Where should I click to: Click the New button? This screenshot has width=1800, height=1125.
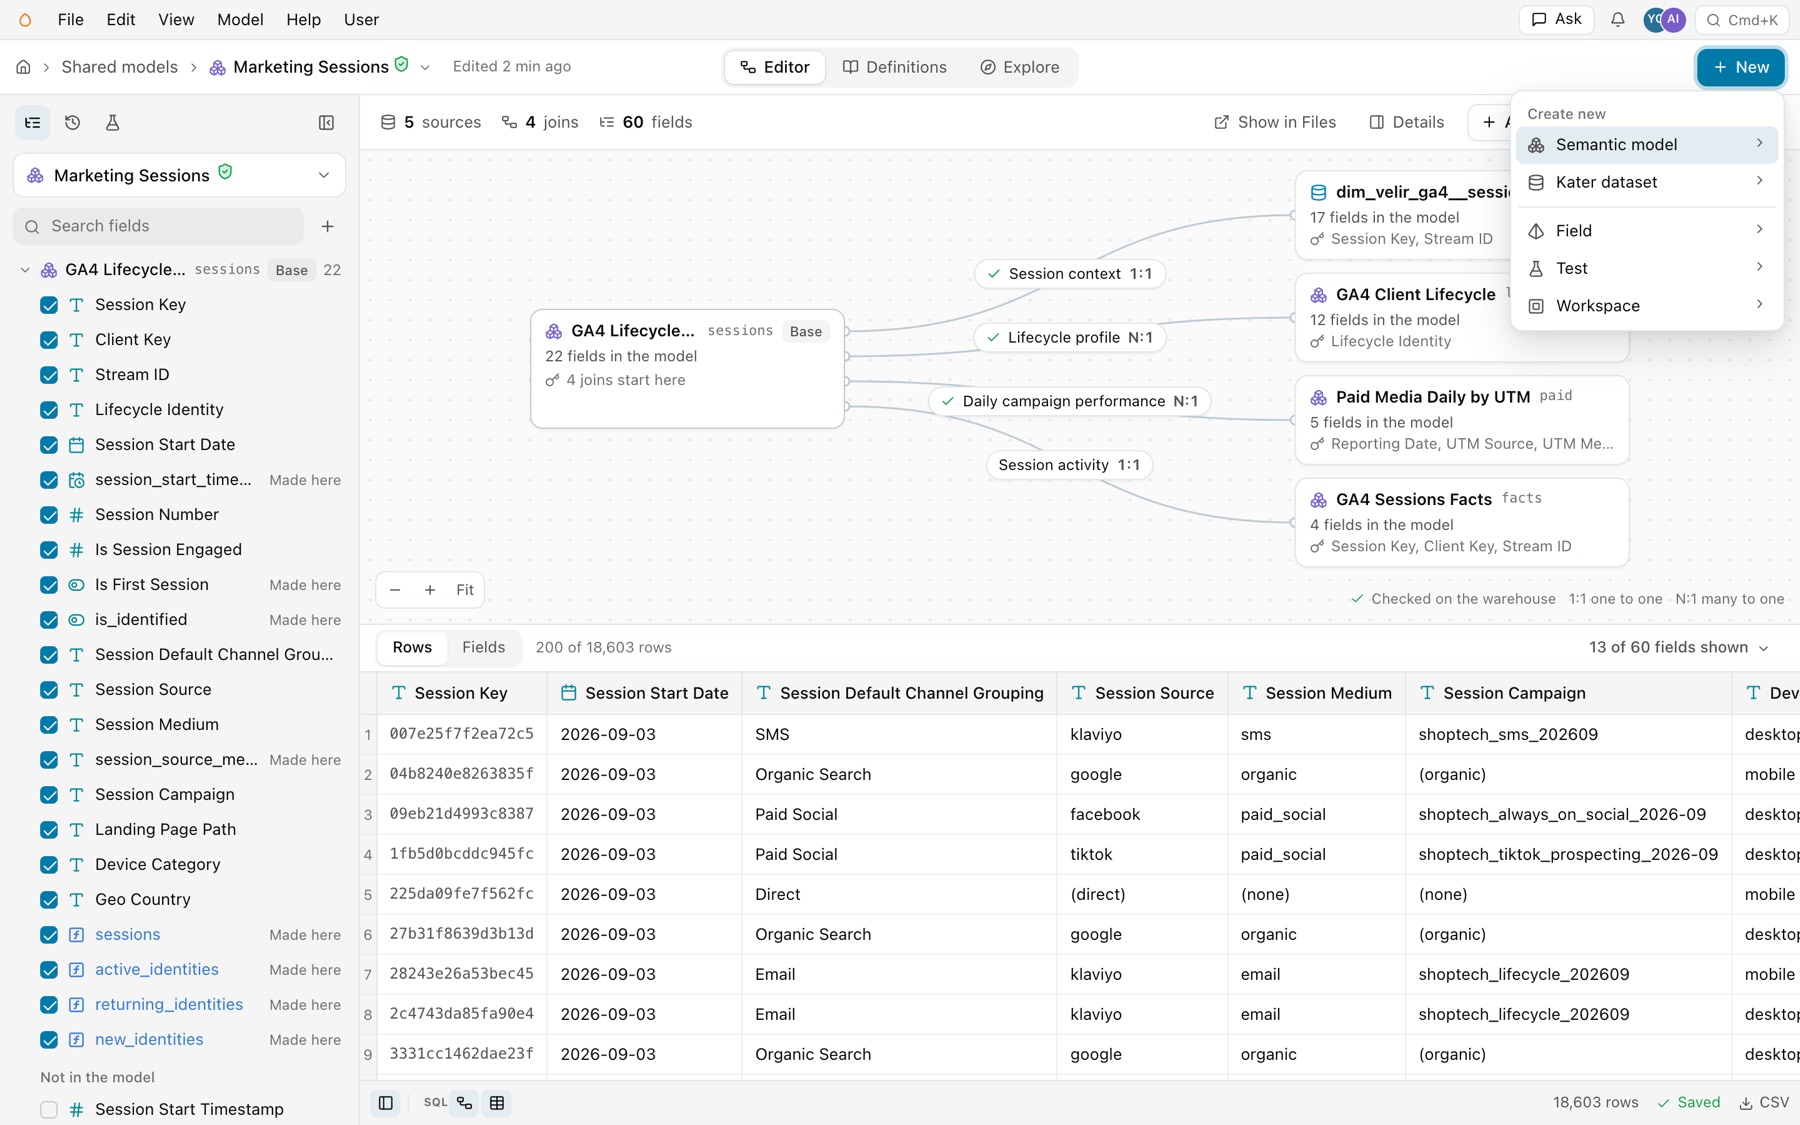1741,67
